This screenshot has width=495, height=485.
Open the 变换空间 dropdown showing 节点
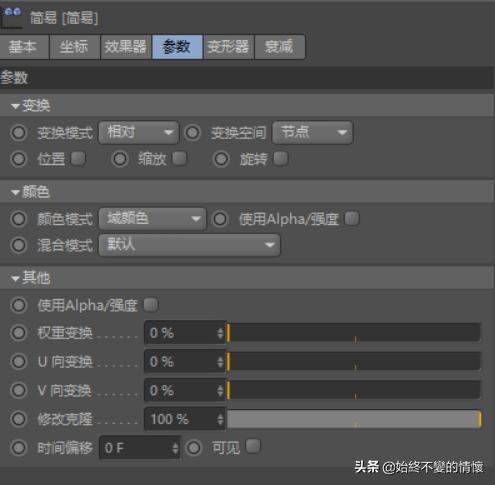(312, 133)
